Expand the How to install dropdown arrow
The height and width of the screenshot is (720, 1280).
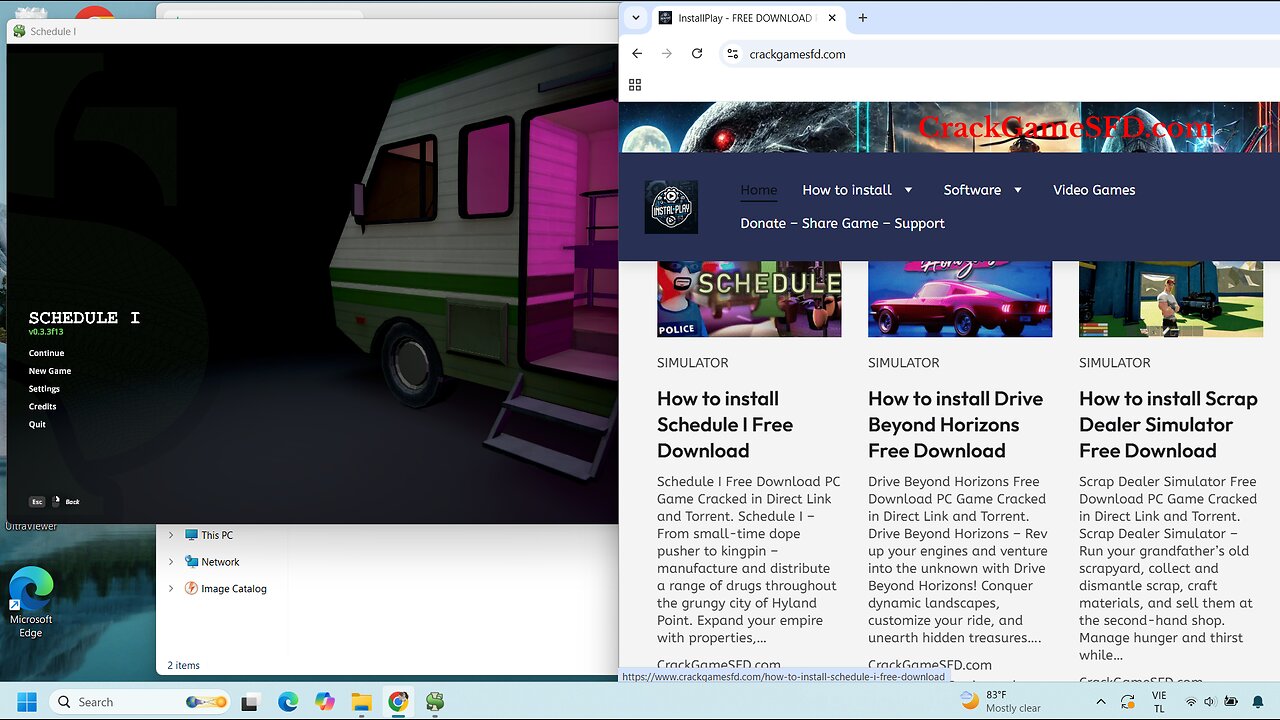pos(908,190)
